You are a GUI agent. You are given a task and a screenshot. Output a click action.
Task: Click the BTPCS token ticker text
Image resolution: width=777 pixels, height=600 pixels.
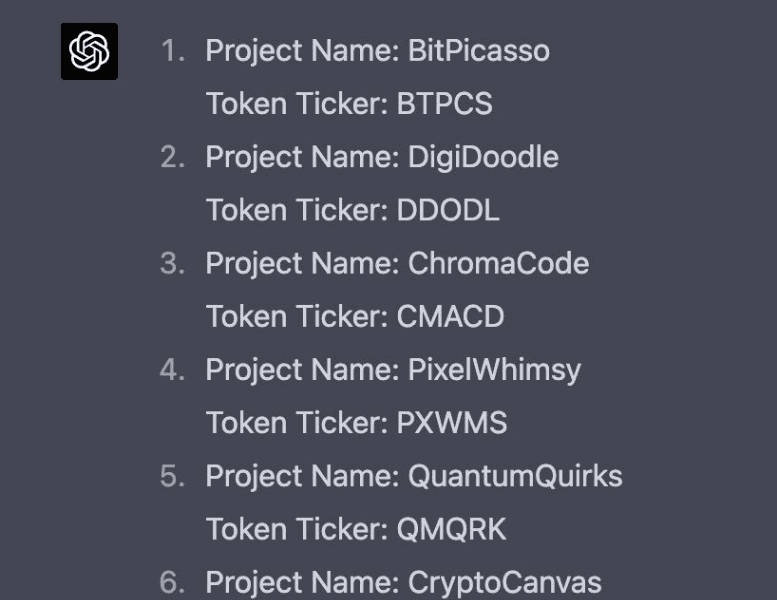[x=444, y=104]
